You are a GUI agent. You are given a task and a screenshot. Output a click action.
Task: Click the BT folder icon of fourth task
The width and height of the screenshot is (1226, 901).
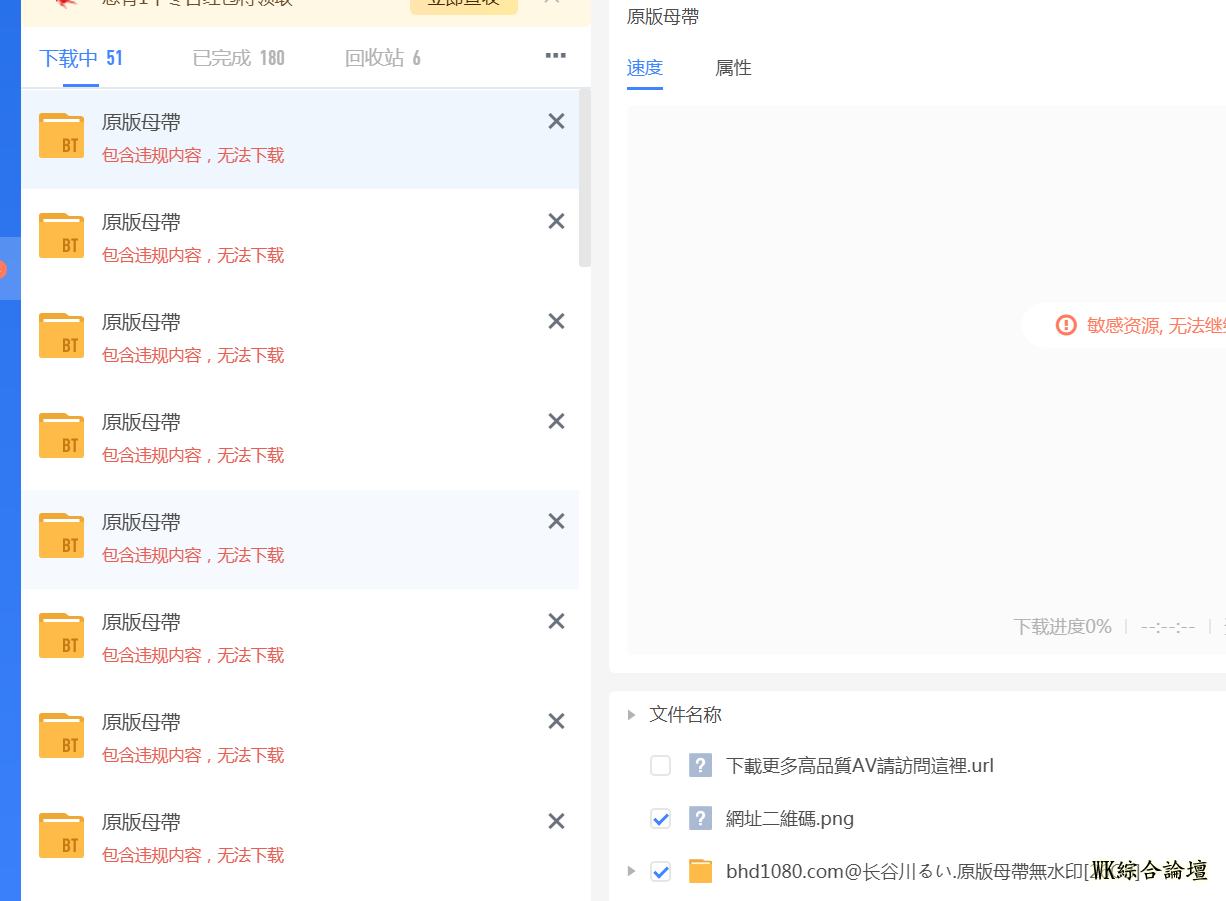(x=61, y=436)
